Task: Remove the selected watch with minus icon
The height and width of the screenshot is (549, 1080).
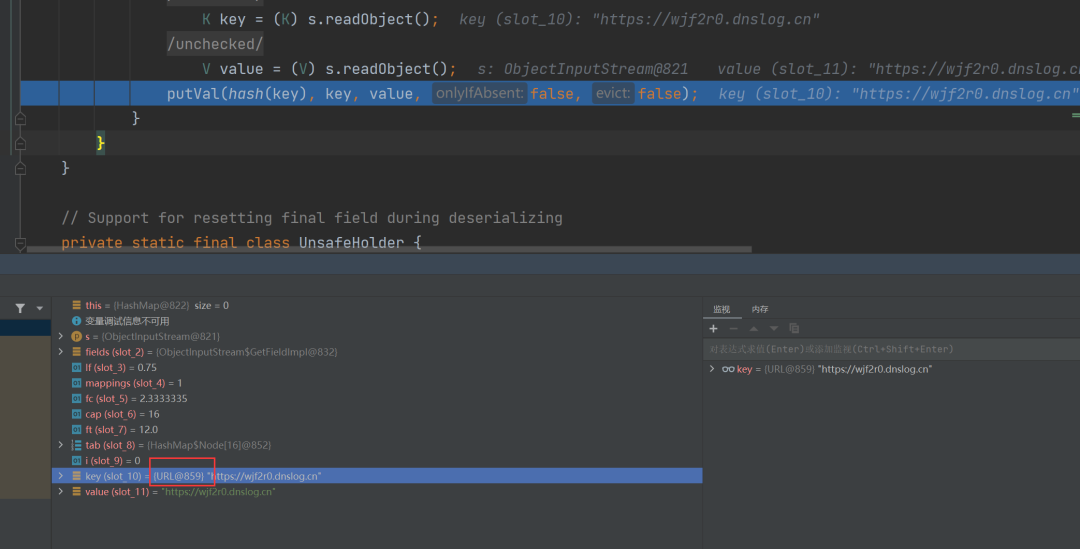Action: point(734,329)
